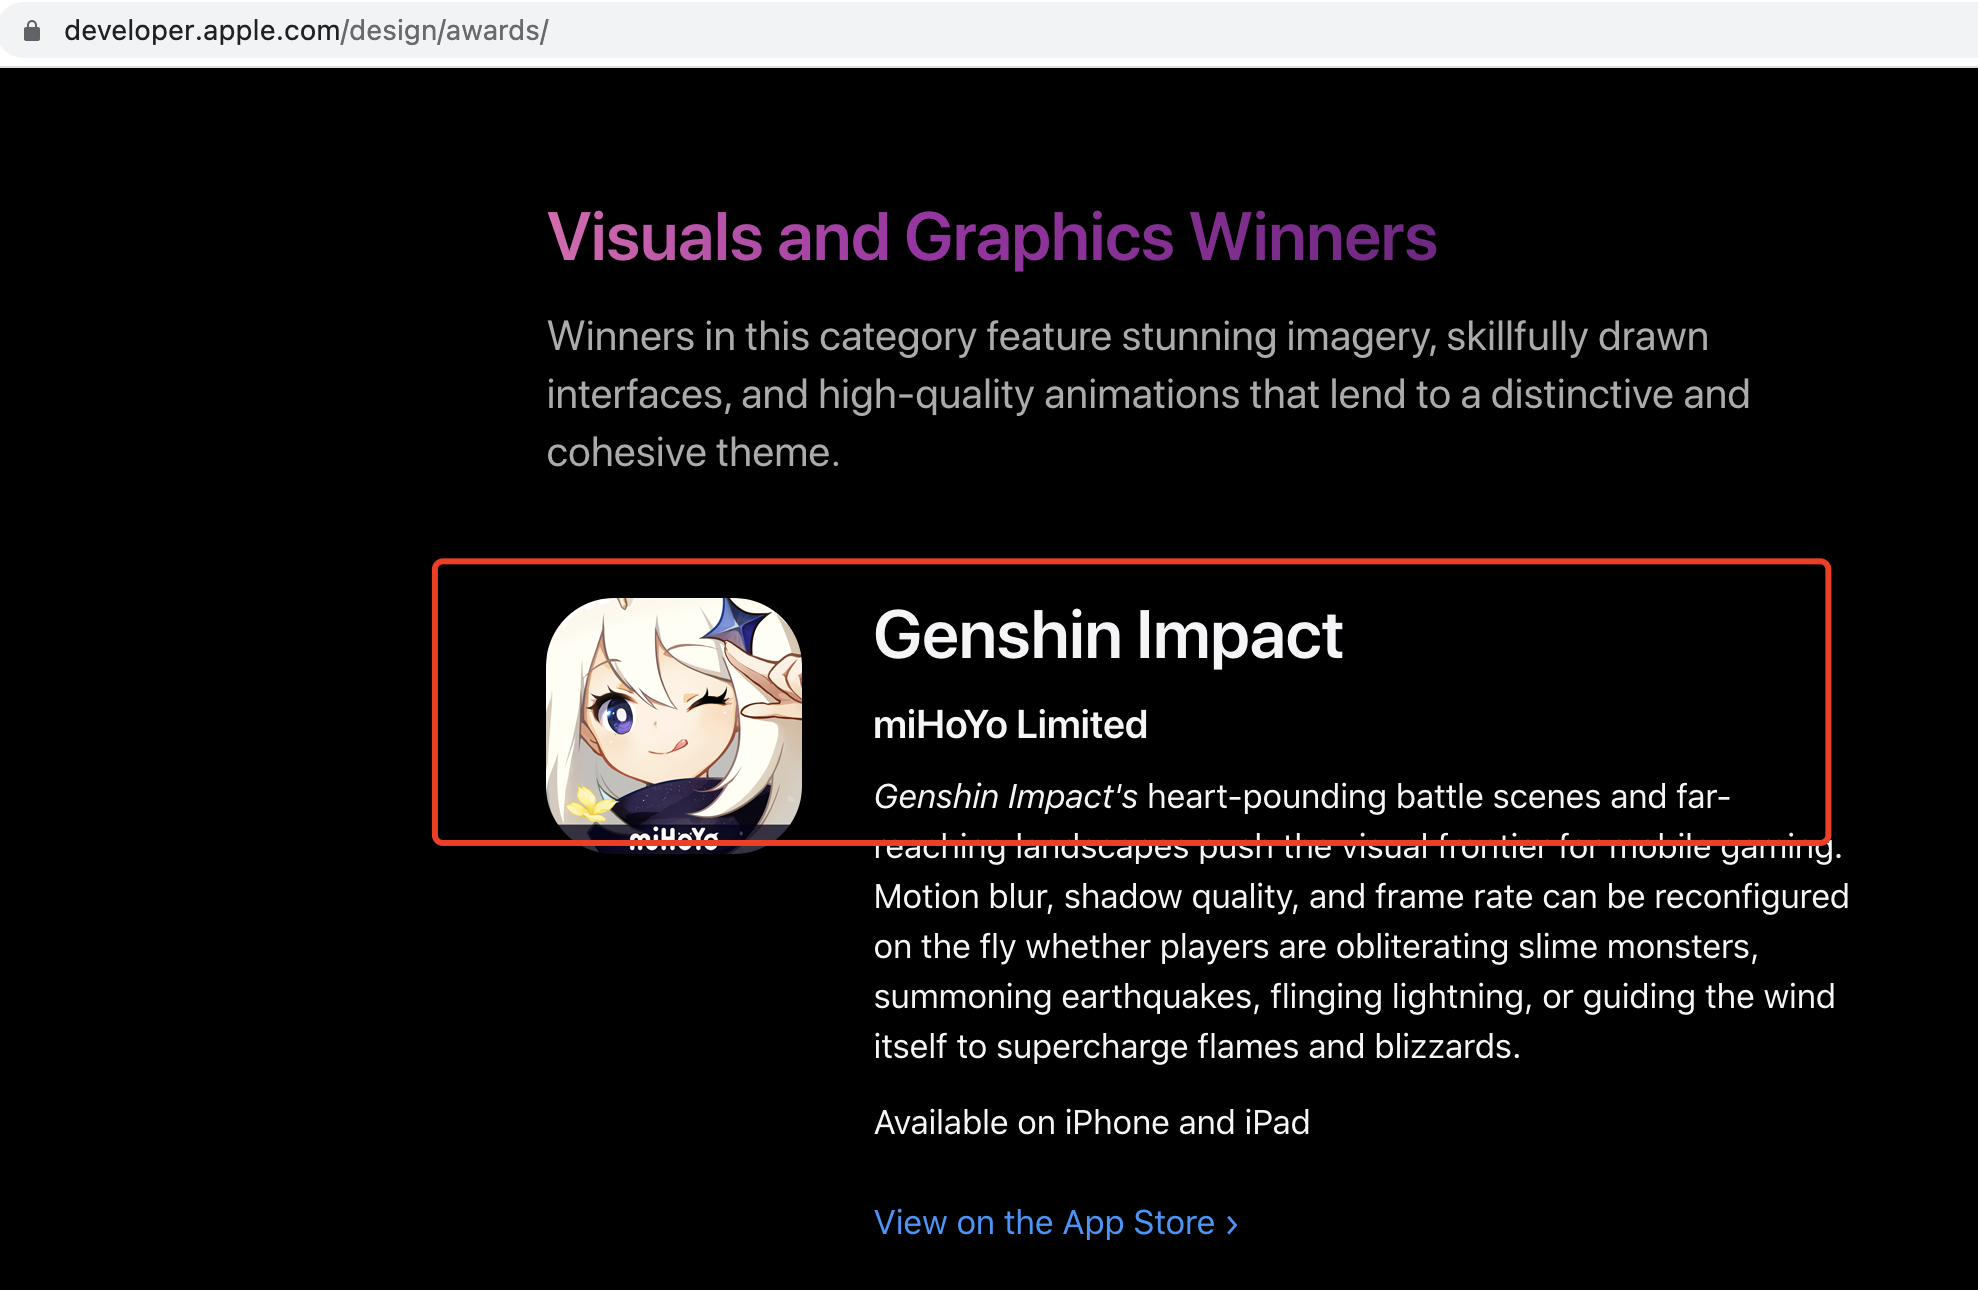The width and height of the screenshot is (1978, 1290).
Task: Click the chevron arrow after App Store link
Action: click(x=1232, y=1225)
